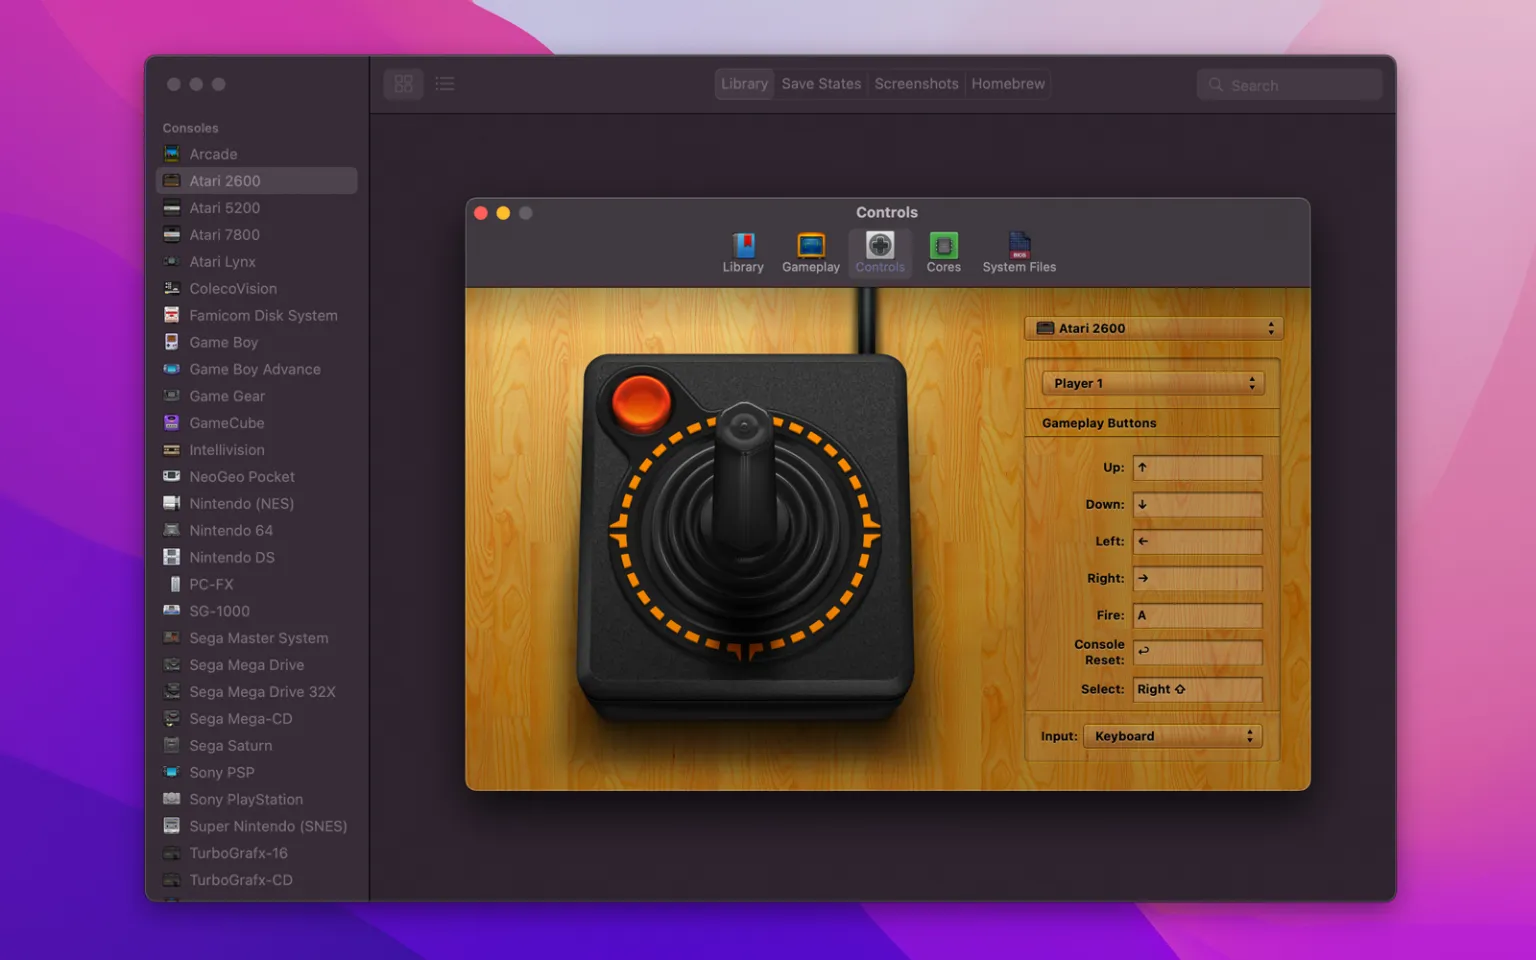Viewport: 1536px width, 960px height.
Task: Click the Fire key binding field
Action: tap(1197, 615)
